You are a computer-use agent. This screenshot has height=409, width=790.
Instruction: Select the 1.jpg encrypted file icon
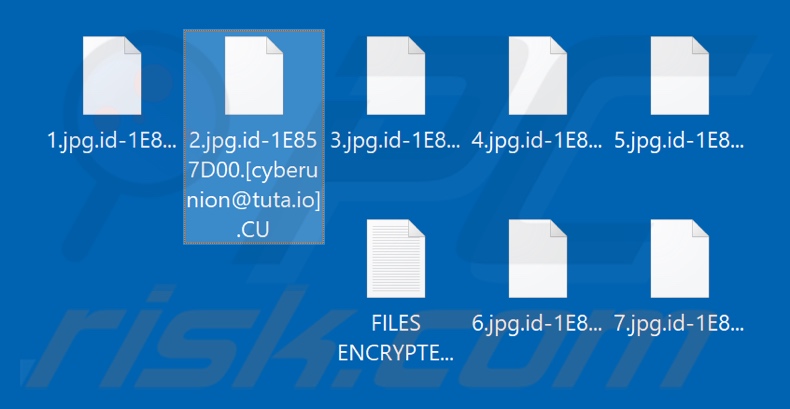point(112,76)
